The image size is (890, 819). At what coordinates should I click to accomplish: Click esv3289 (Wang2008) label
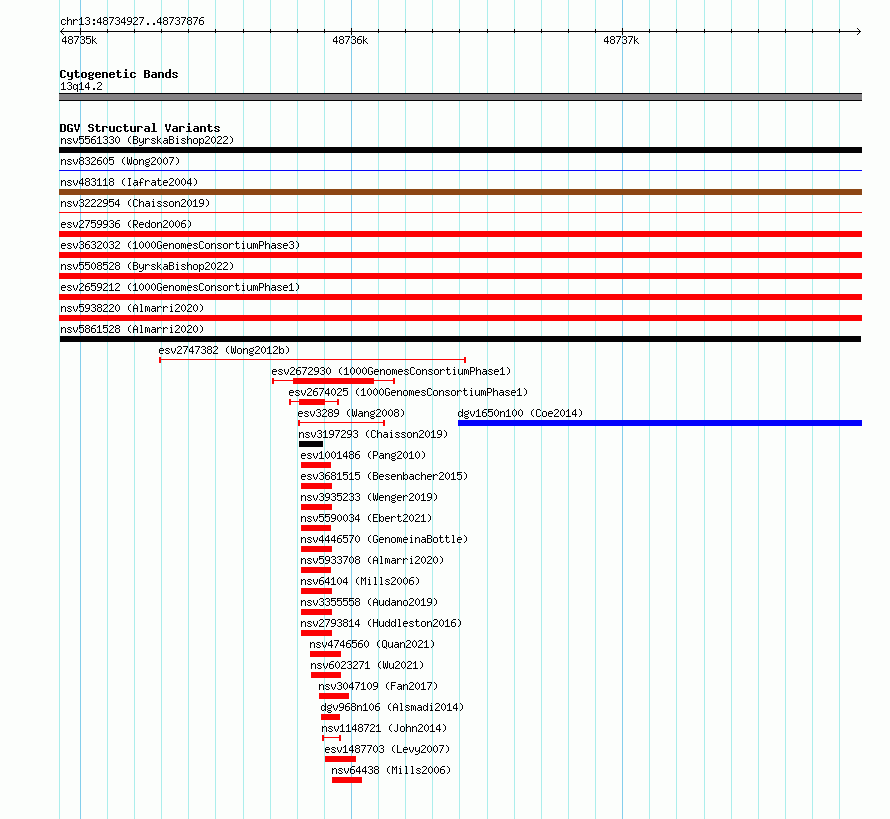pyautogui.click(x=351, y=413)
